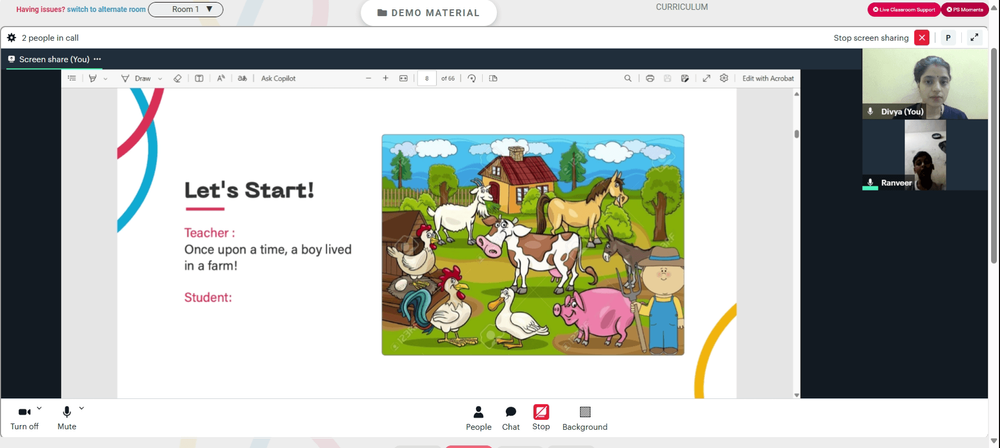Enter PDF full screen mode
Viewport: 1000px width, 448px height.
tap(707, 78)
